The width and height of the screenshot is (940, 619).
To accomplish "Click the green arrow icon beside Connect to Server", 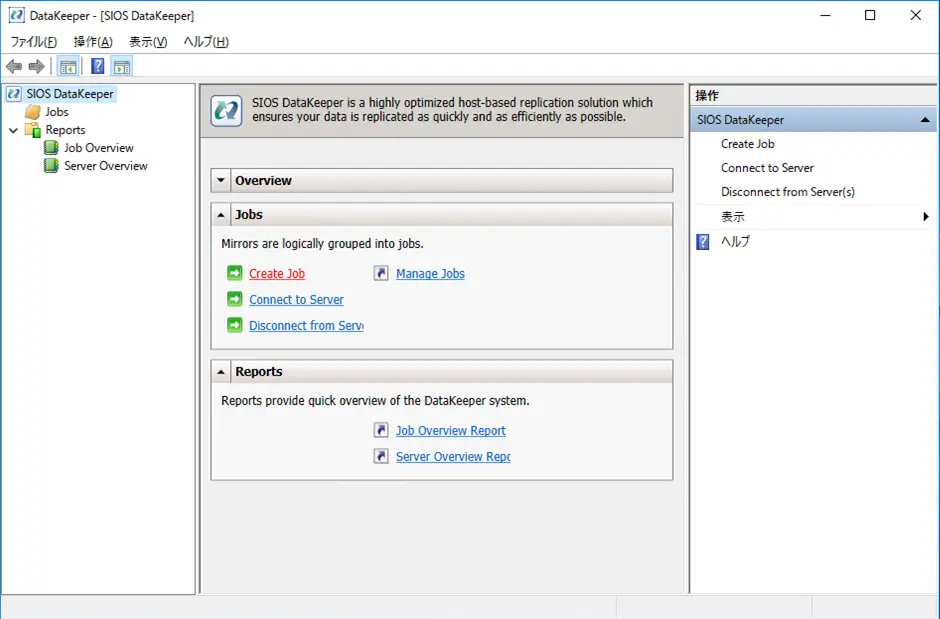I will pyautogui.click(x=234, y=299).
